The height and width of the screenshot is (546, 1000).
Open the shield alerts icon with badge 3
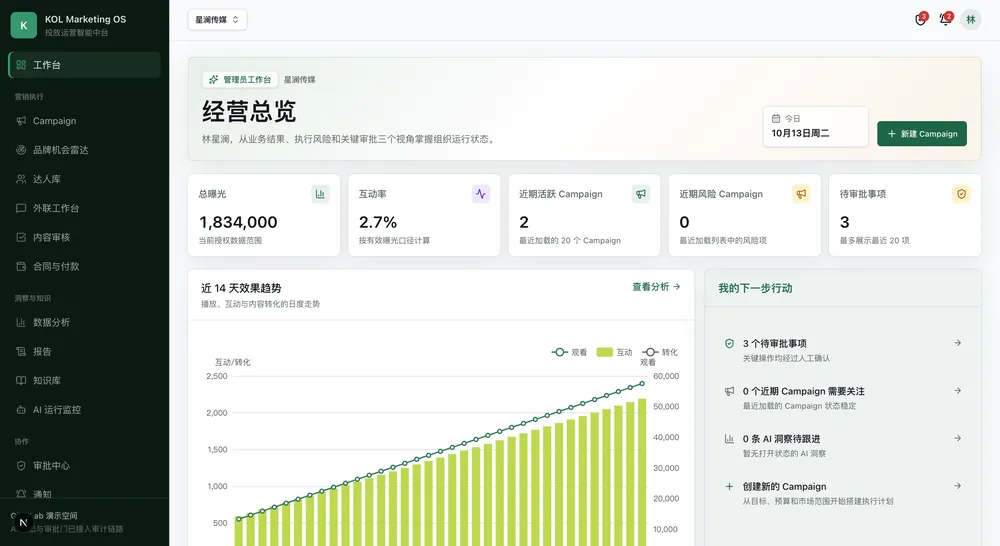click(x=920, y=19)
